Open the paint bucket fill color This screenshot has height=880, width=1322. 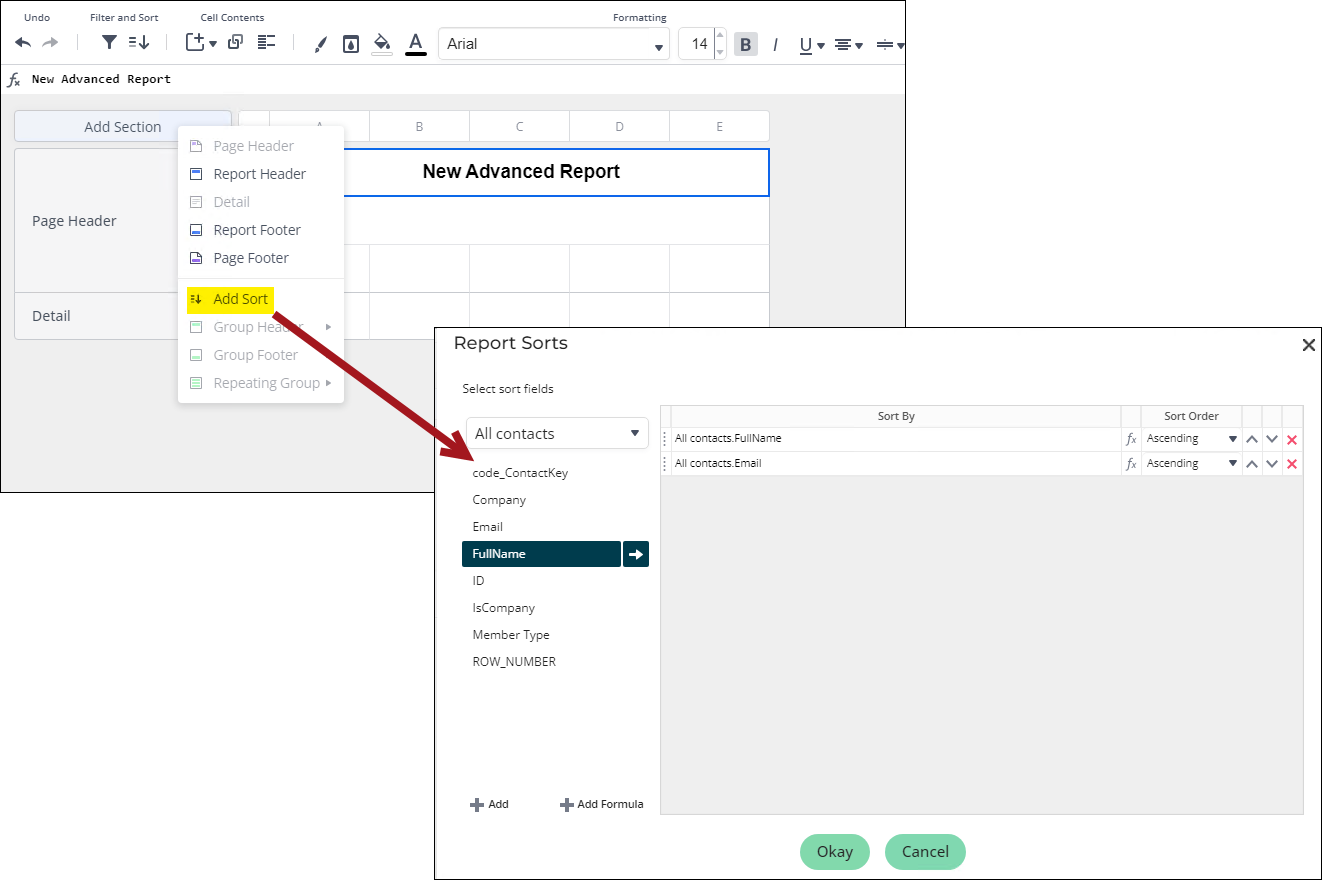(x=382, y=44)
